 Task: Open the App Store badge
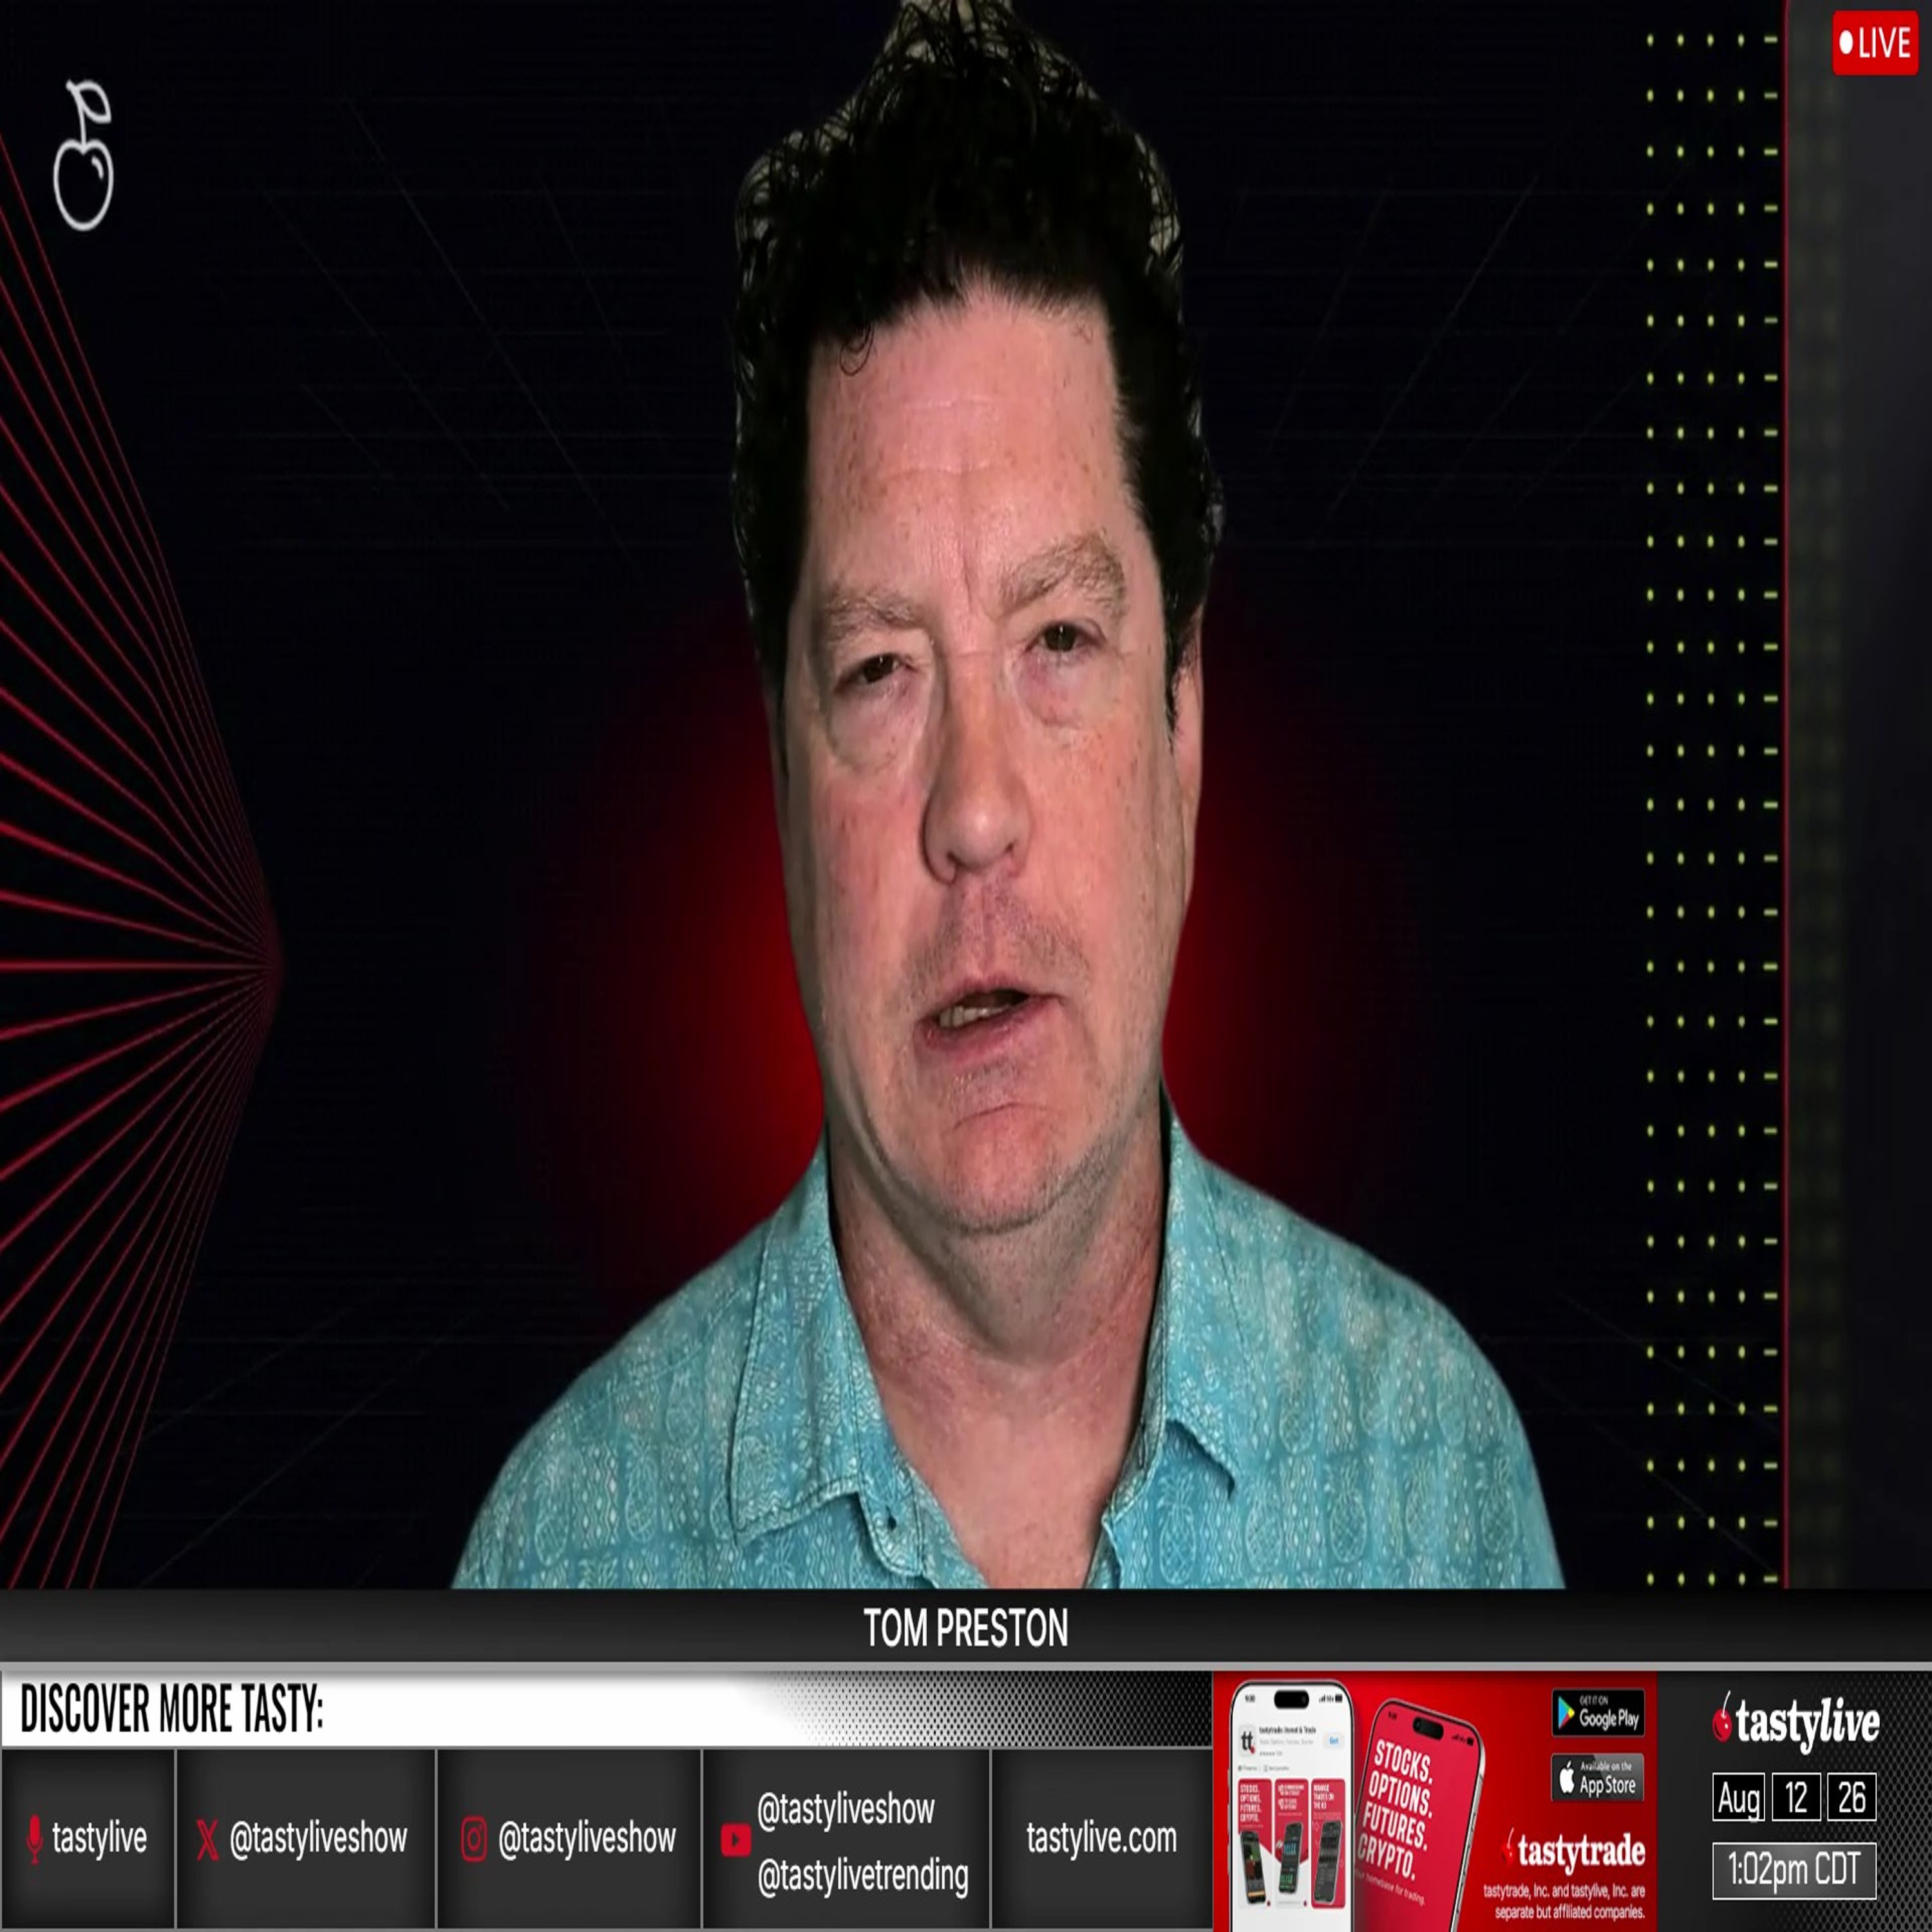click(x=1598, y=1777)
